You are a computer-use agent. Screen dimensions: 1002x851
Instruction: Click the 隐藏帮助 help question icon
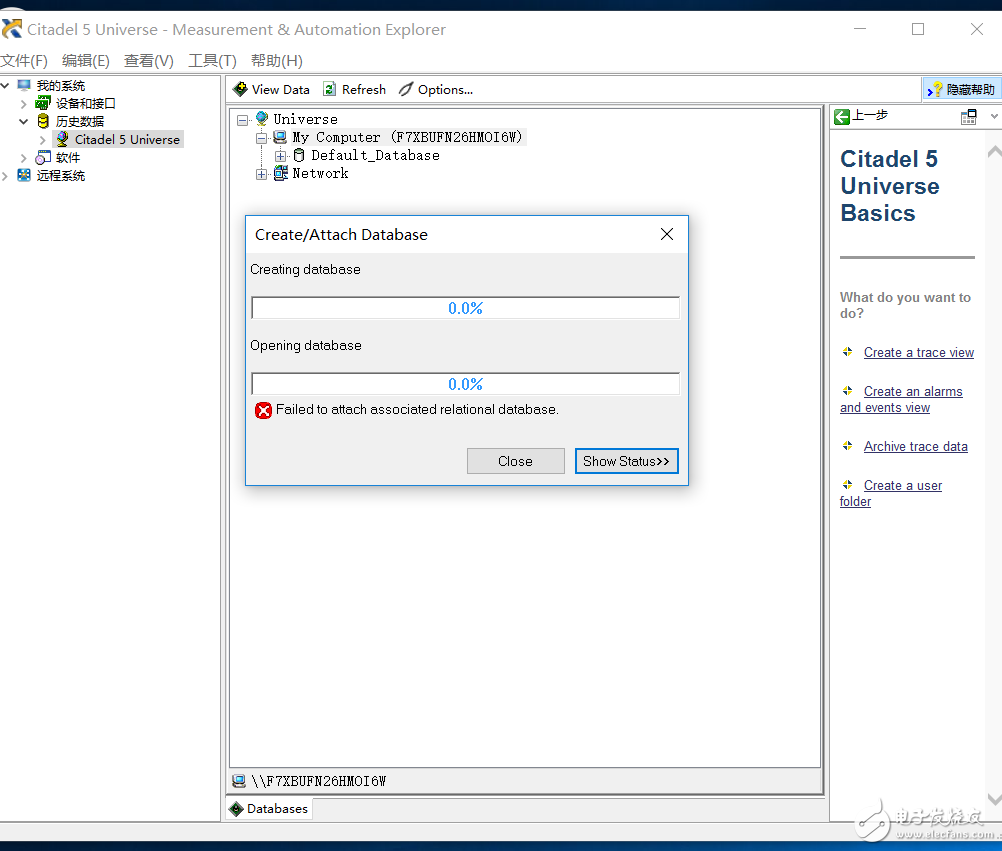pyautogui.click(x=936, y=89)
